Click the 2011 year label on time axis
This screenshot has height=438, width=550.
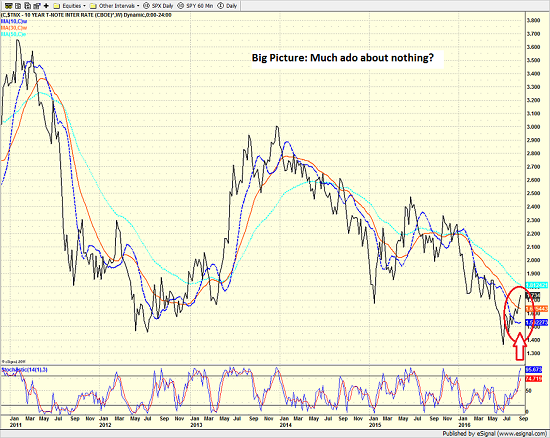point(15,425)
